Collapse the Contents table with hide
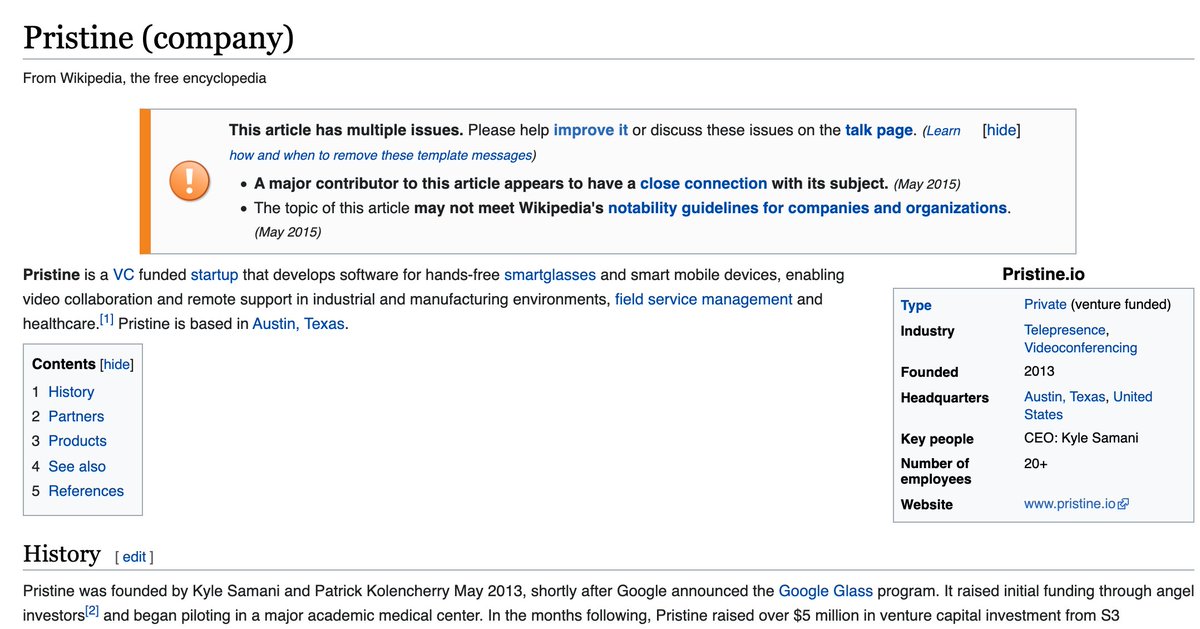 tap(117, 365)
